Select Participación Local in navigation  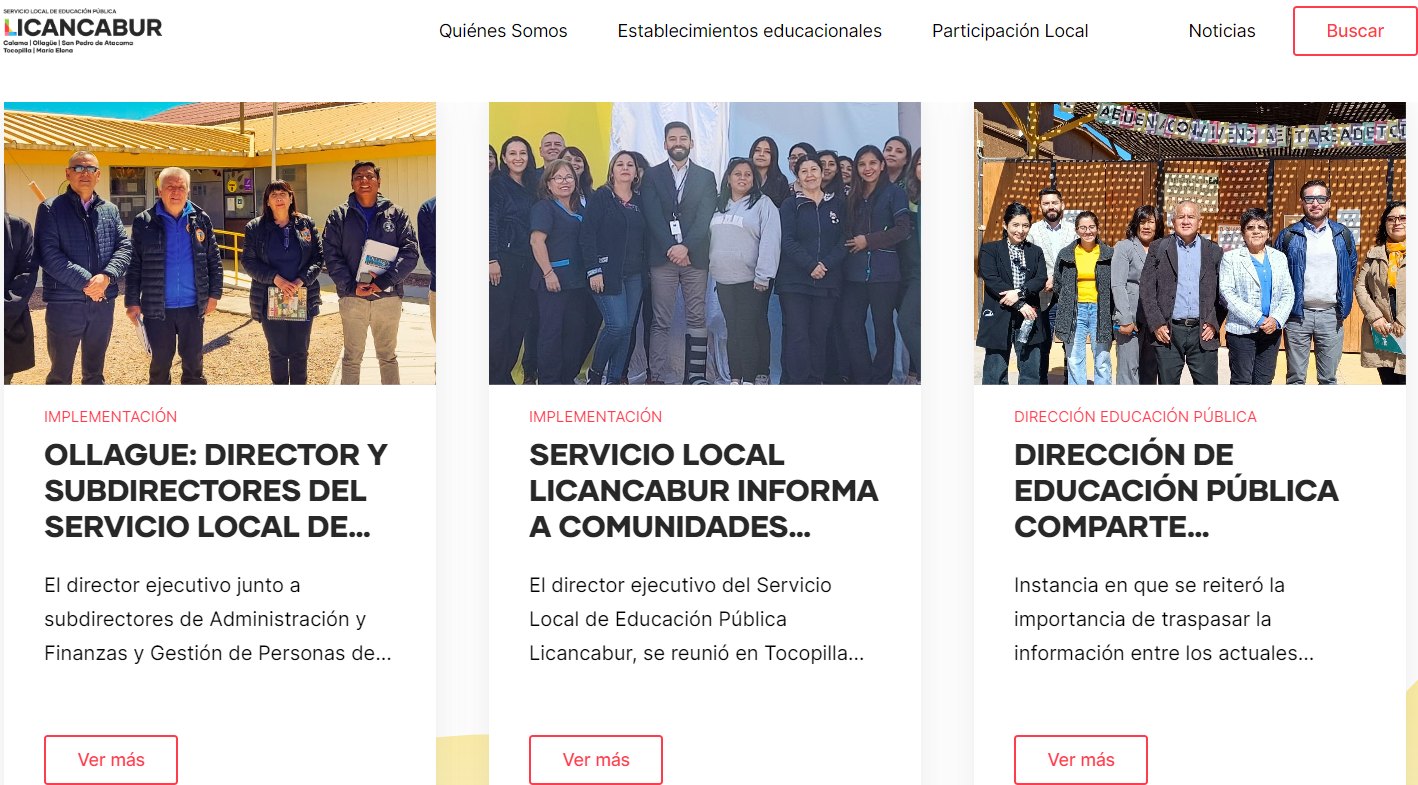click(1010, 31)
